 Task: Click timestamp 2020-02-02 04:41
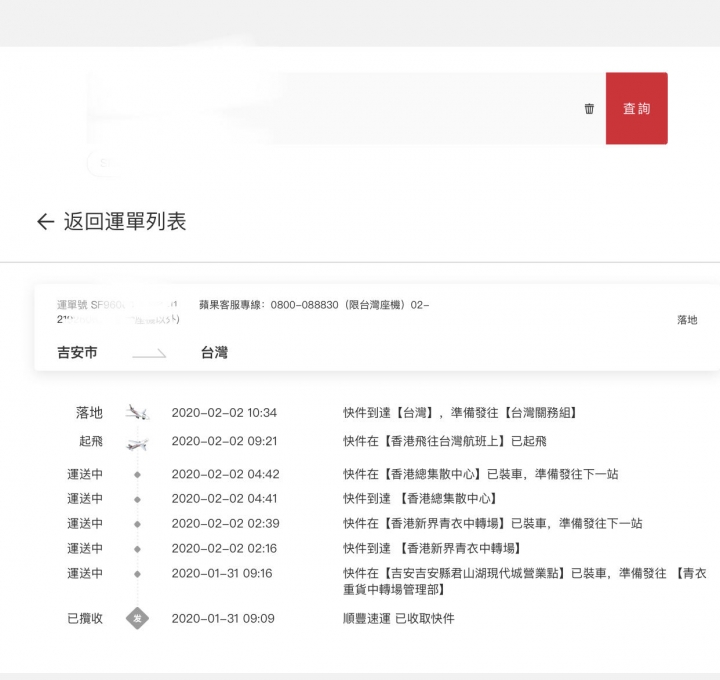[225, 499]
